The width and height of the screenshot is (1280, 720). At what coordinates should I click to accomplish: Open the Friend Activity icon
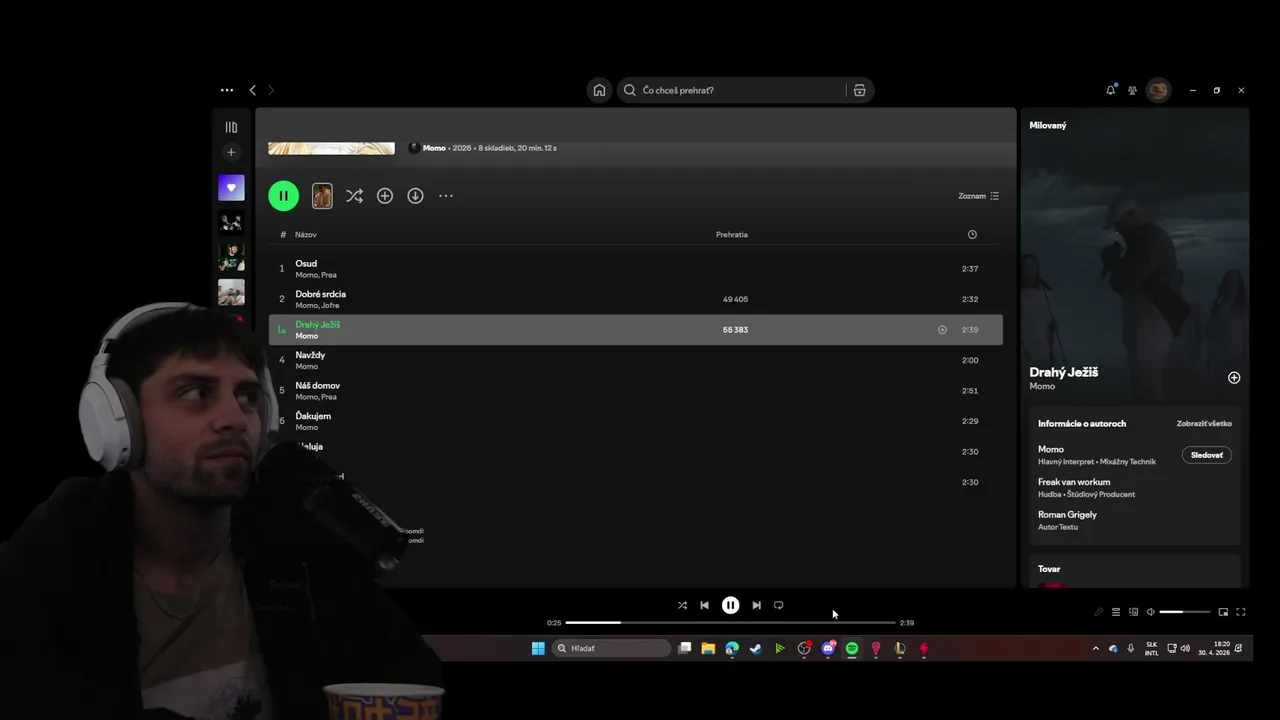pyautogui.click(x=1132, y=90)
